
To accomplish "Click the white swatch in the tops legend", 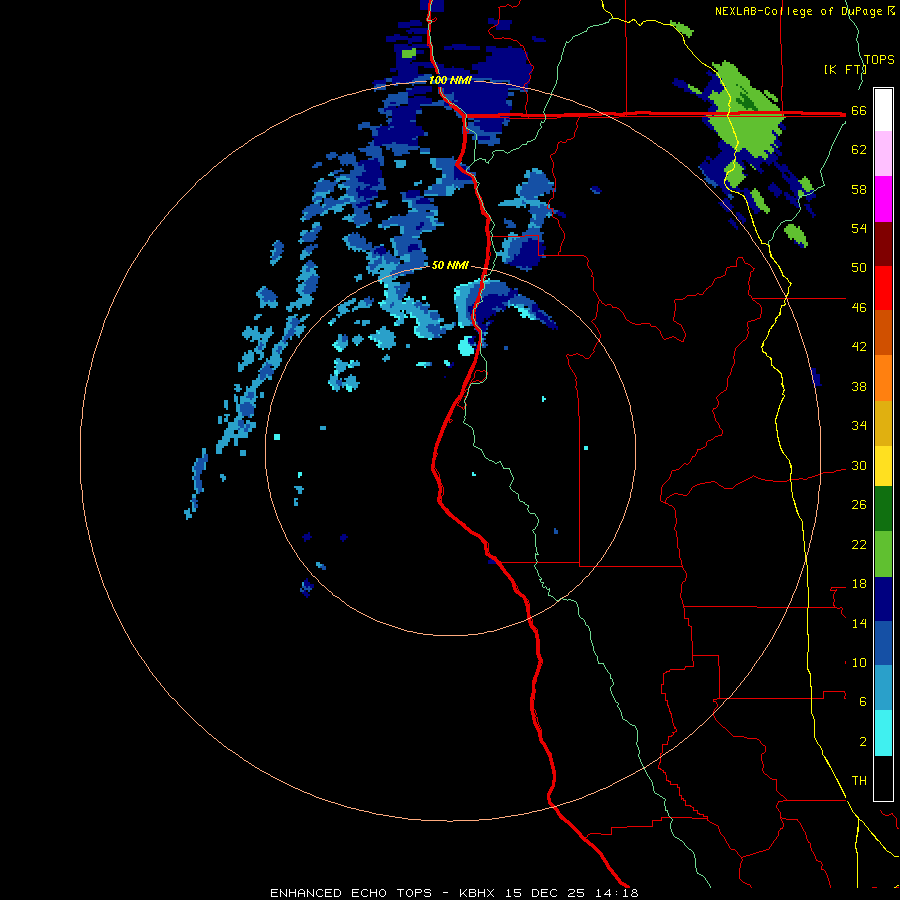I will click(x=883, y=110).
